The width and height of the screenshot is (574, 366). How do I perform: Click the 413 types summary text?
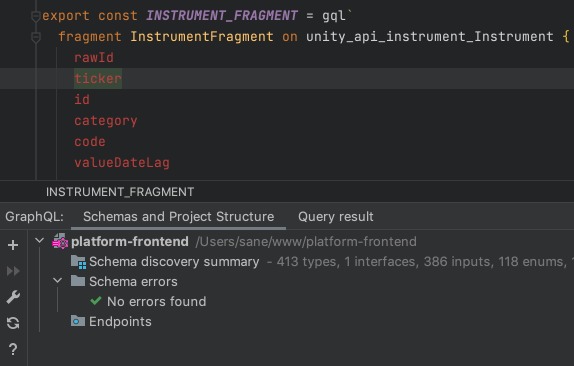[x=306, y=262]
